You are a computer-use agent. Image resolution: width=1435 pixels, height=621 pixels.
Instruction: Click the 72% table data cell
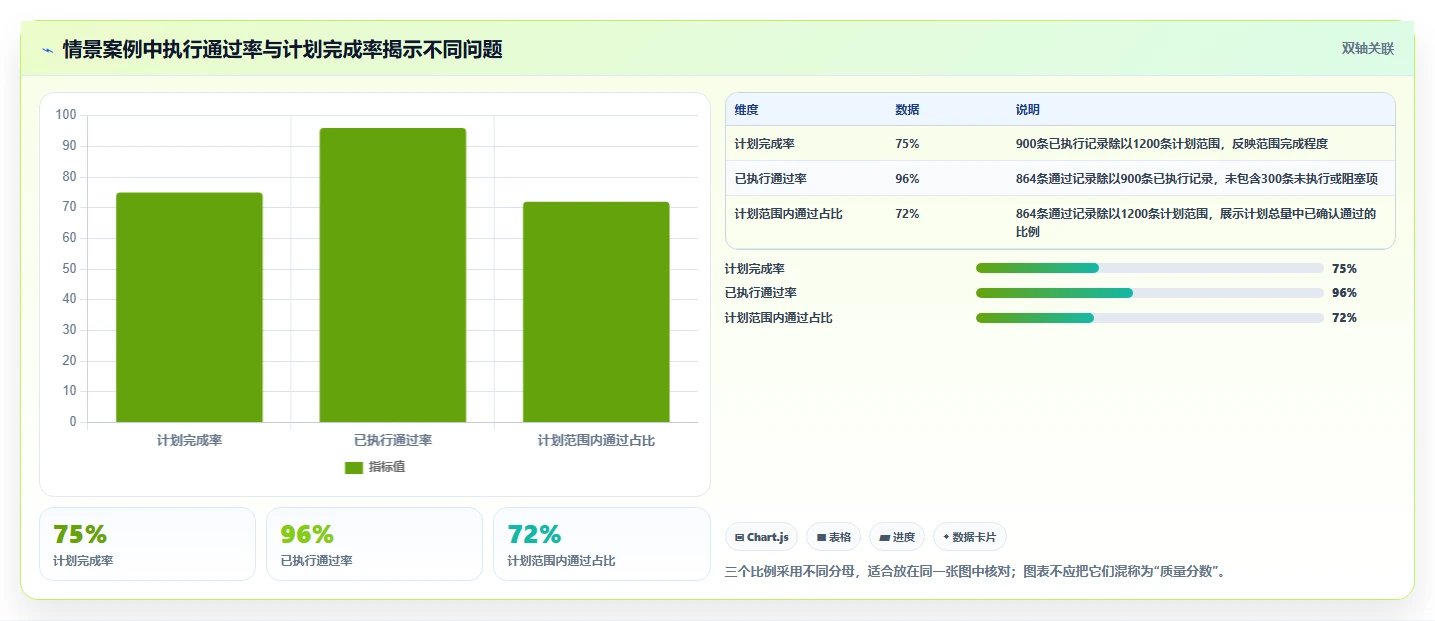(907, 214)
